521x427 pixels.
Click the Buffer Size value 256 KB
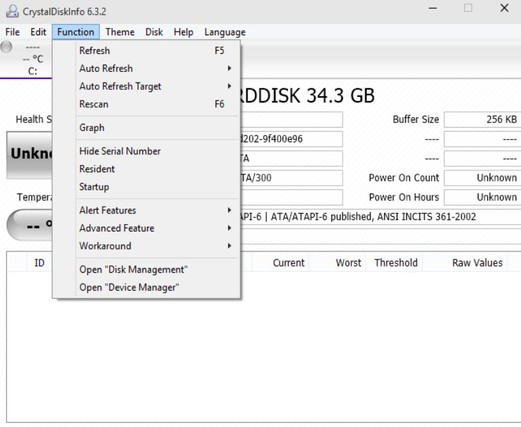click(x=482, y=119)
